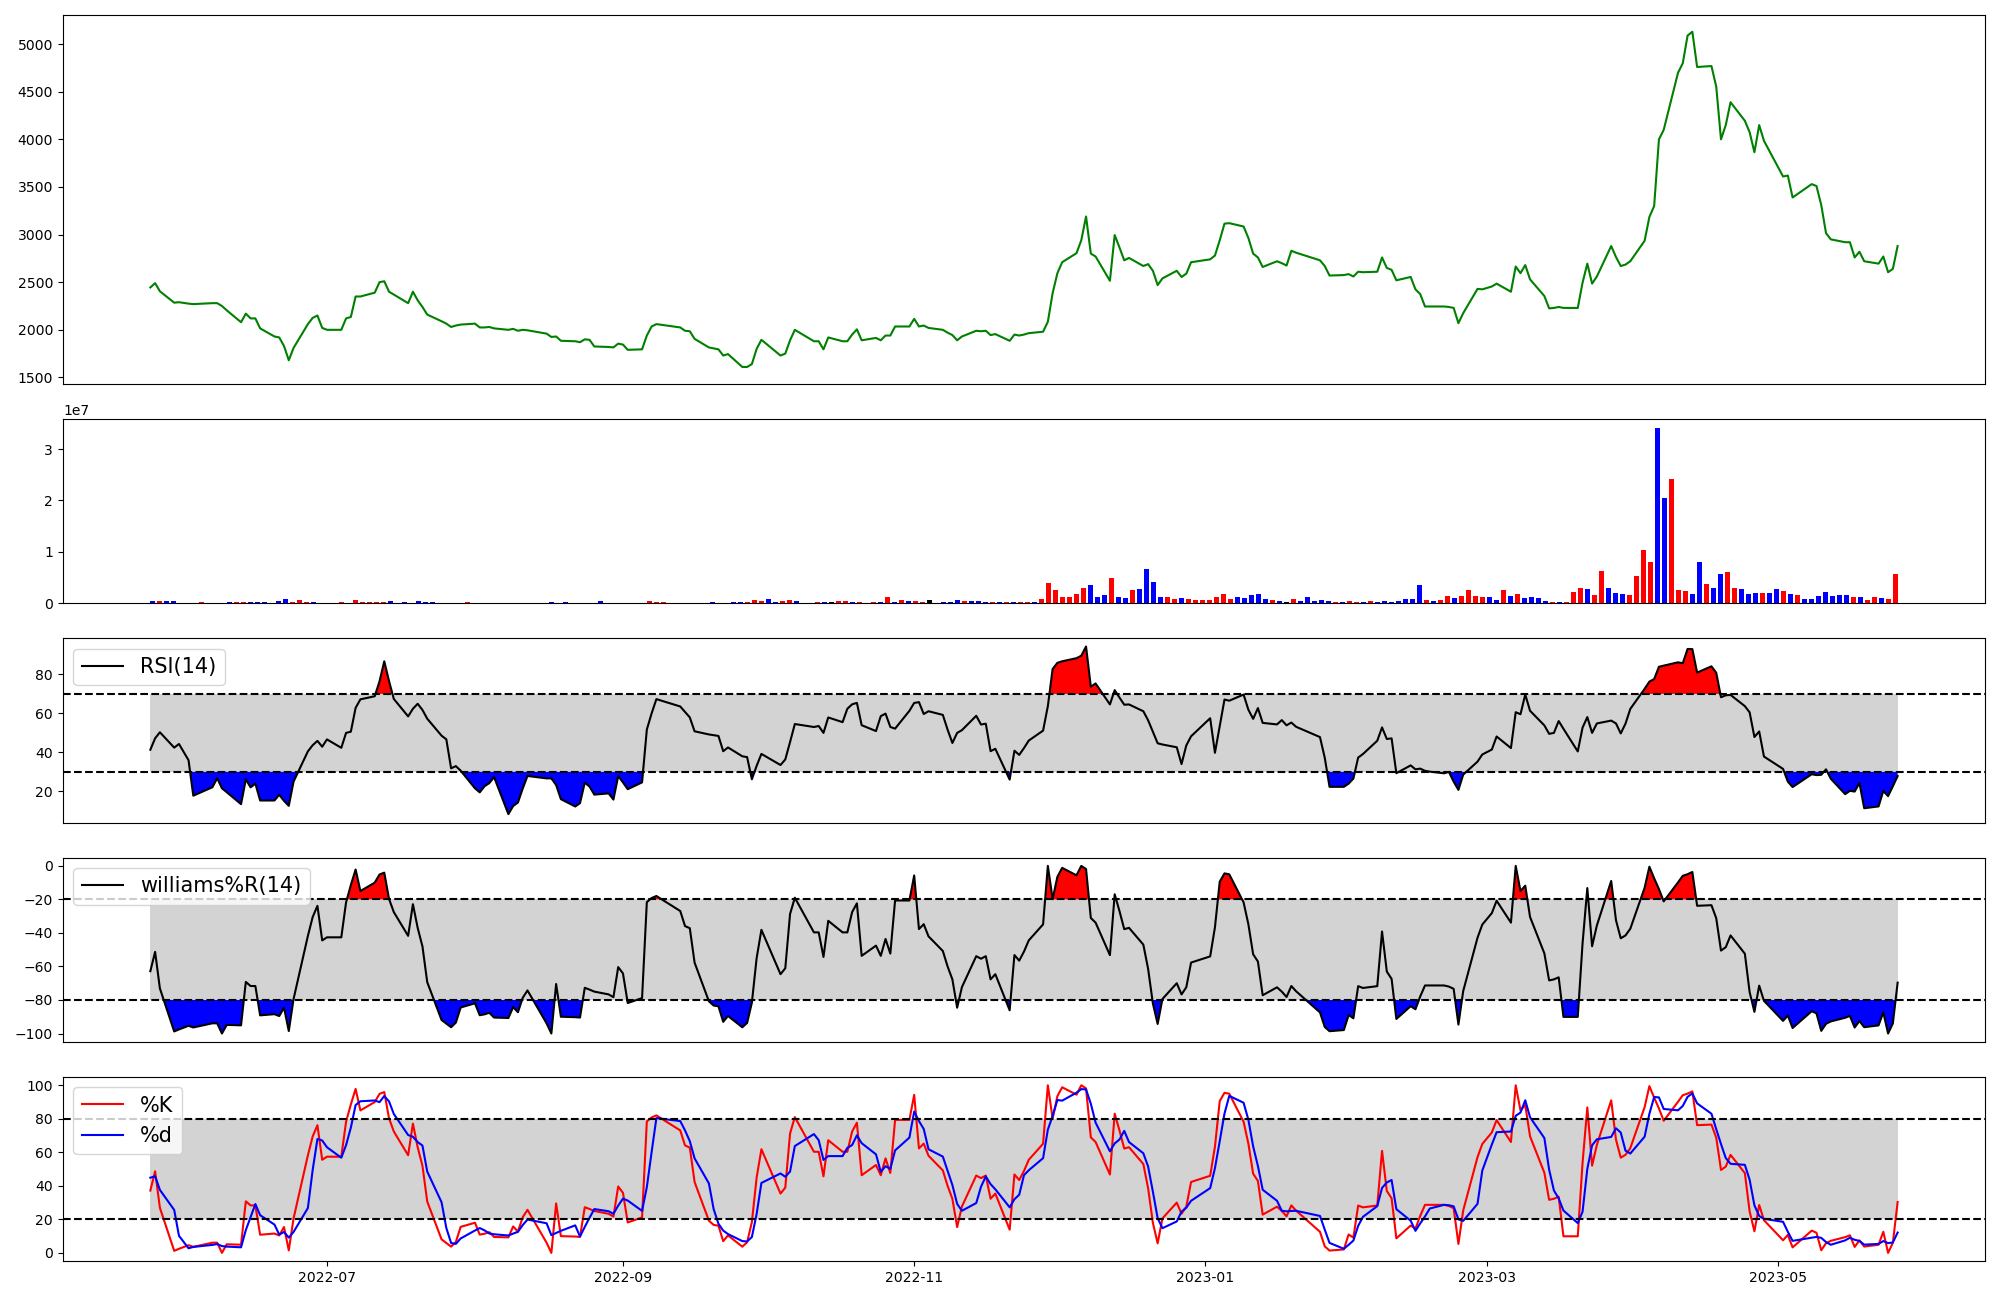Click the red %K legend line swatch
Image resolution: width=2000 pixels, height=1300 pixels.
tap(102, 1105)
